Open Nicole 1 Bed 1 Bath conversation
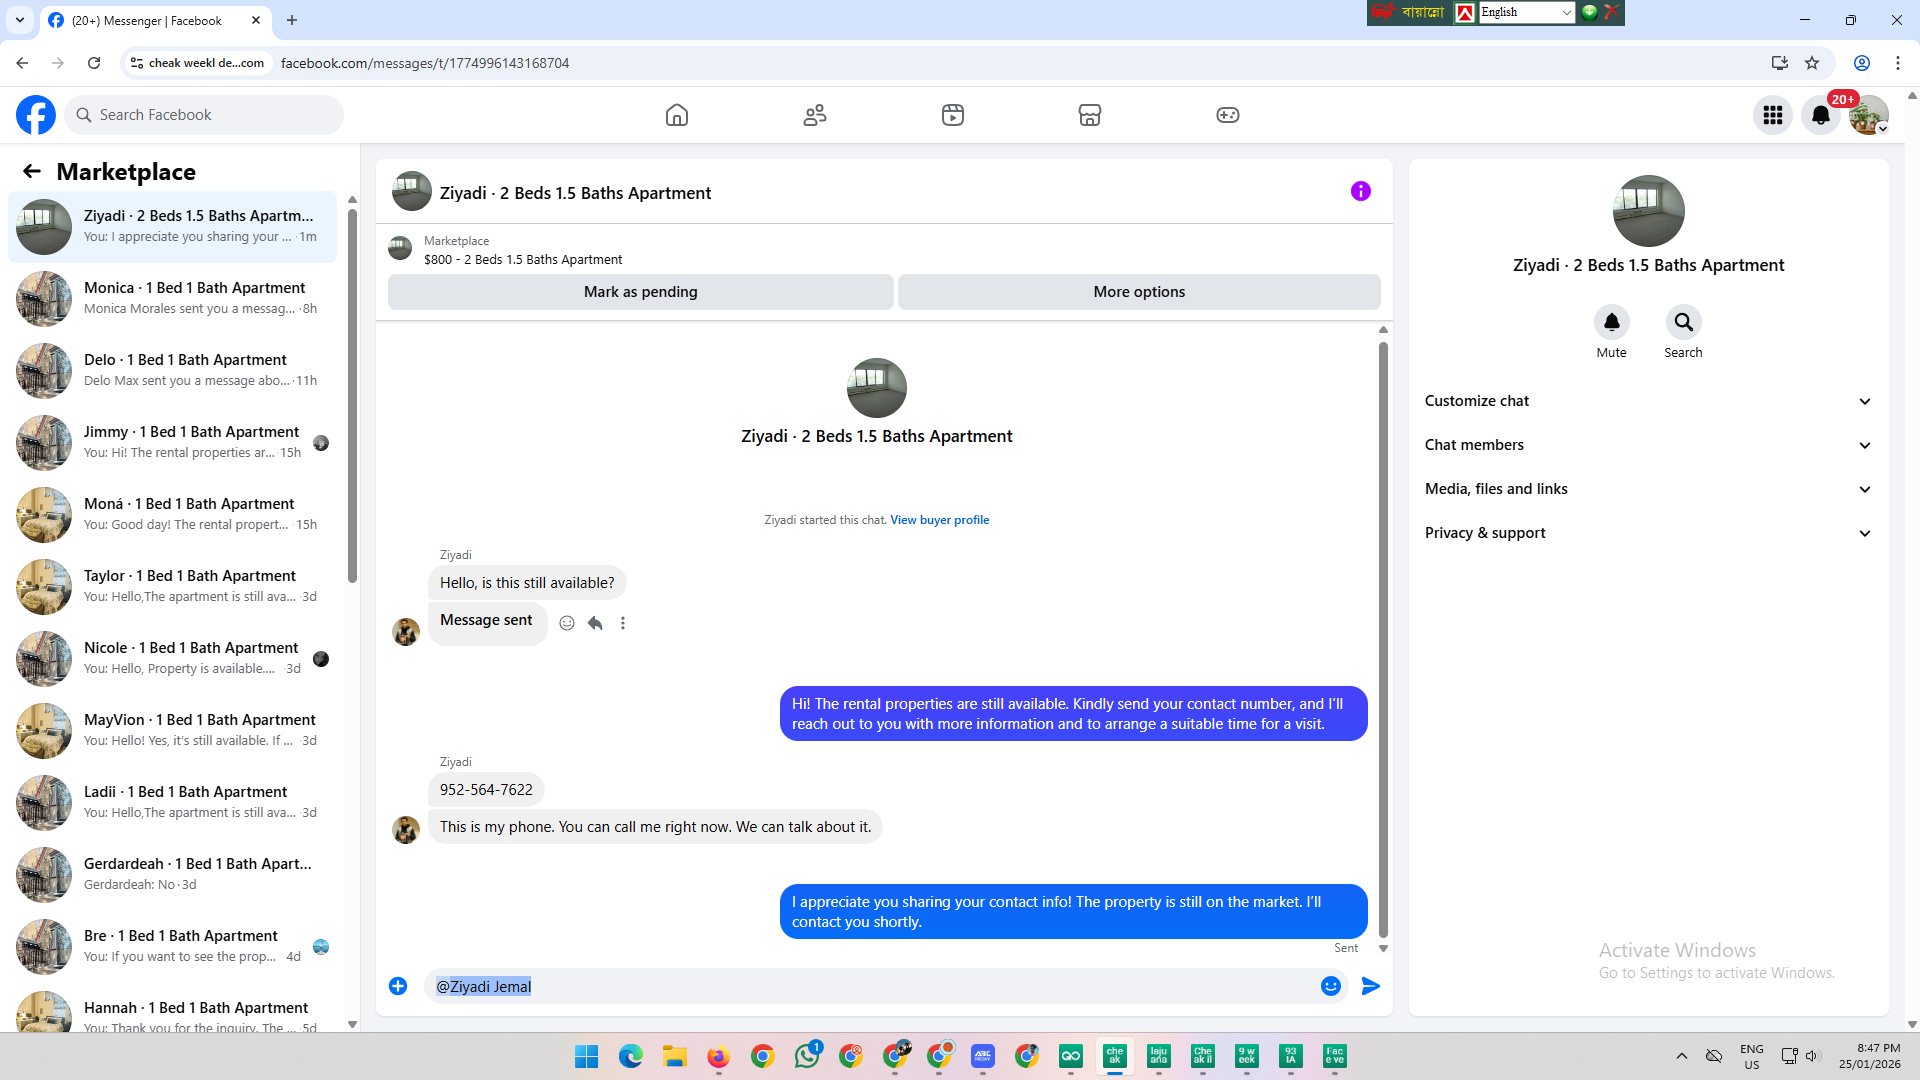 pos(172,659)
